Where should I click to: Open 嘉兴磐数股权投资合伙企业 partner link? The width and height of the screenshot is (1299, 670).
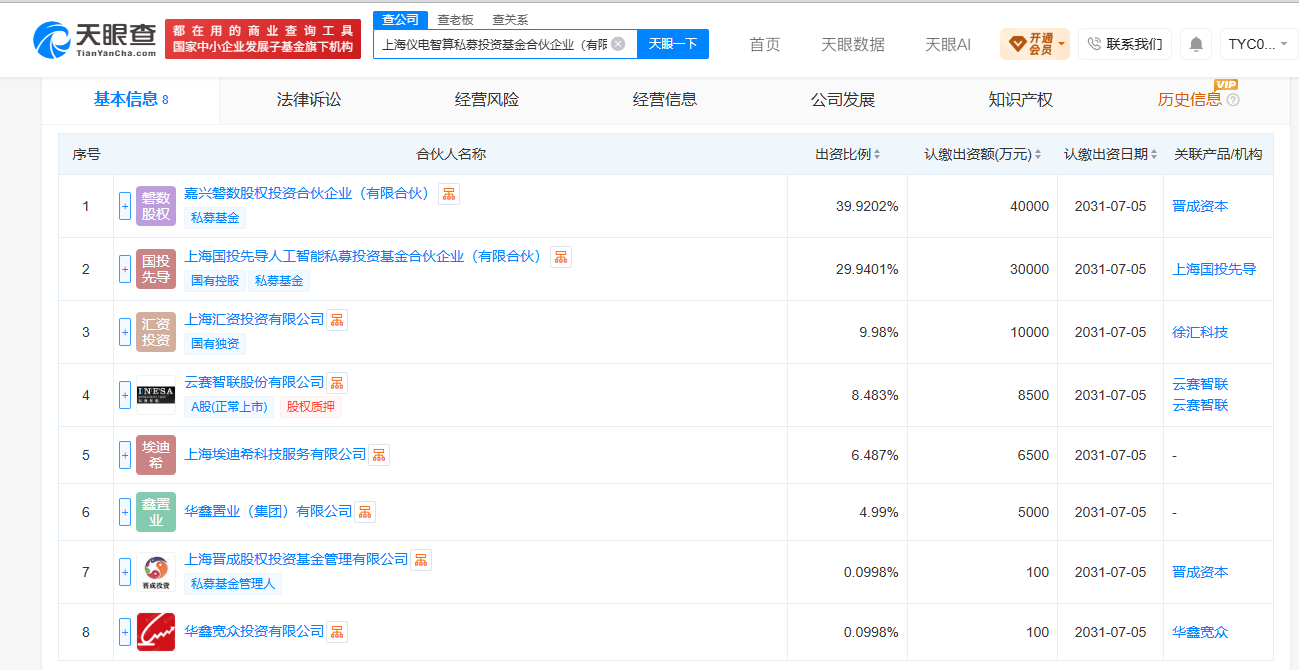point(306,193)
